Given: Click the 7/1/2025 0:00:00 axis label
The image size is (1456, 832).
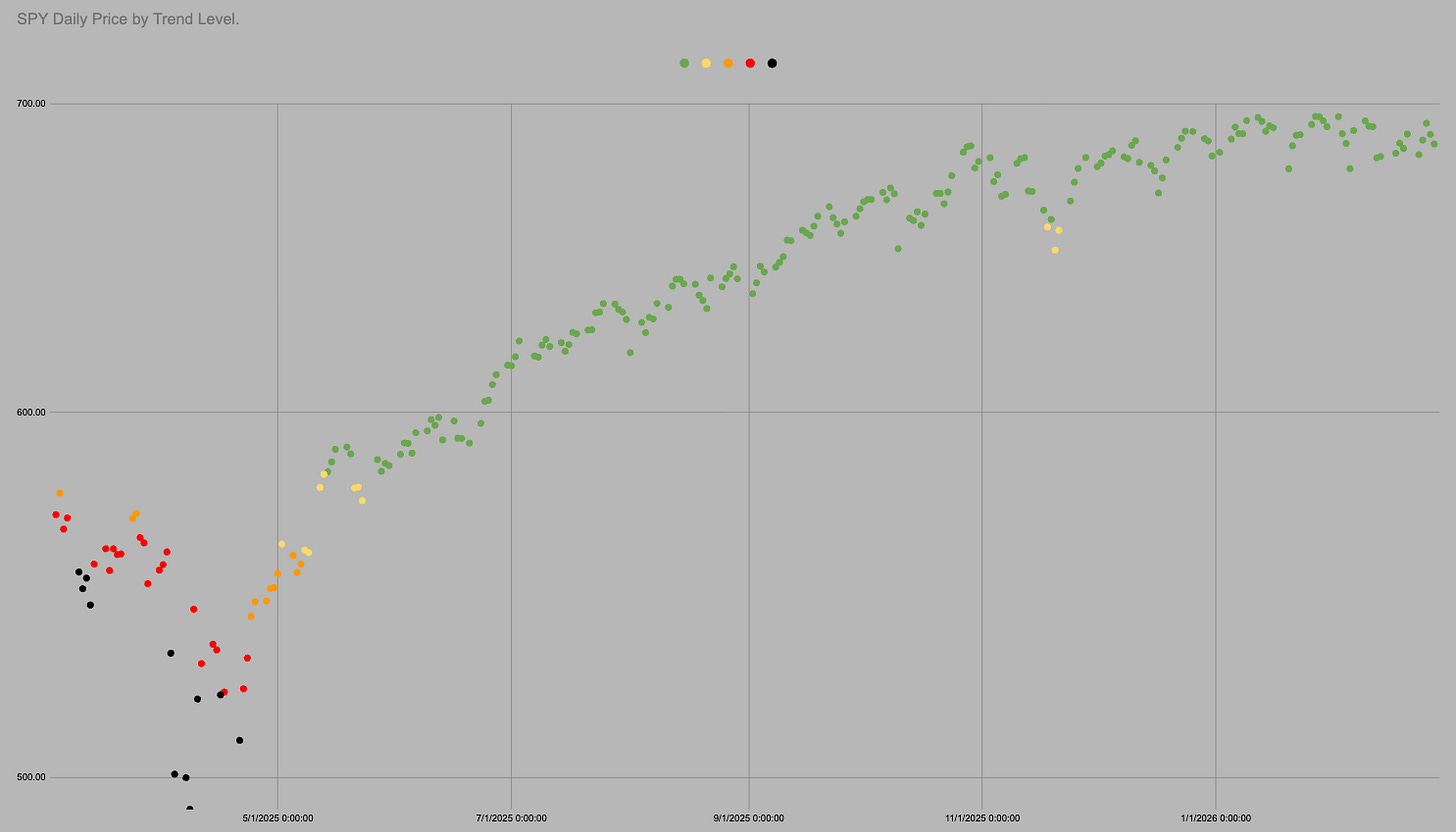Looking at the screenshot, I should coord(511,817).
